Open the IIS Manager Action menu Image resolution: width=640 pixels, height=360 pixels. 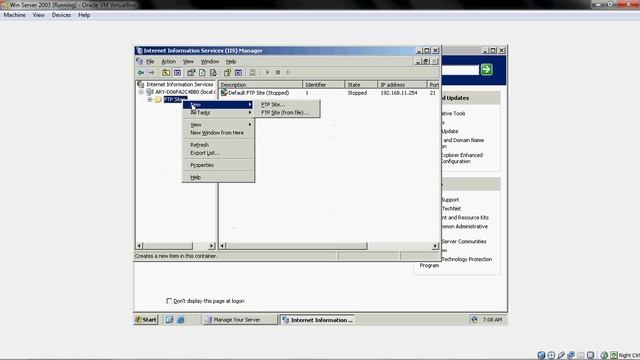pos(169,62)
